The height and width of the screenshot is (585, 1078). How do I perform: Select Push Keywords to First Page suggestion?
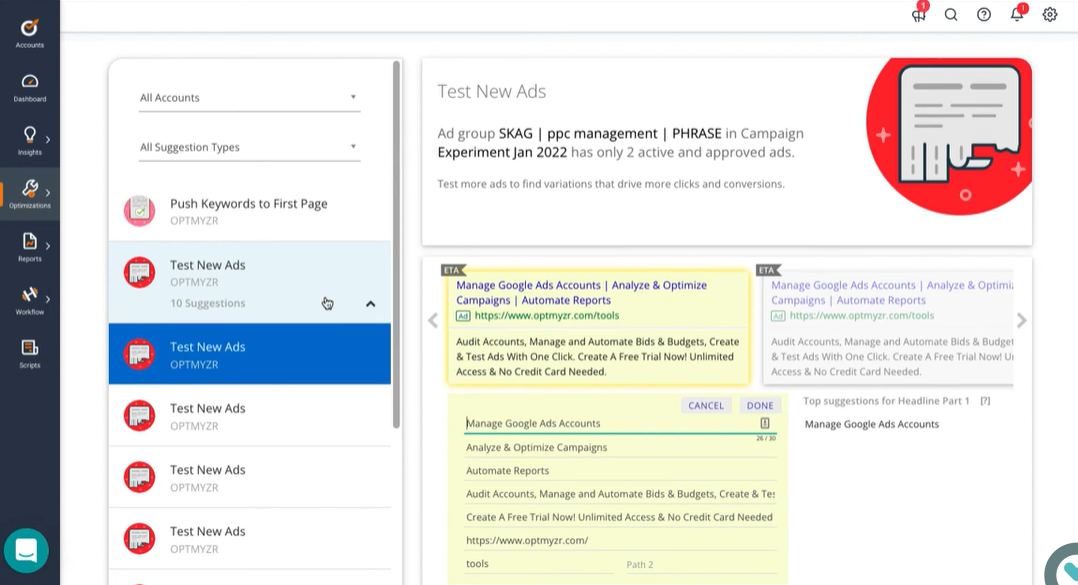[x=250, y=210]
